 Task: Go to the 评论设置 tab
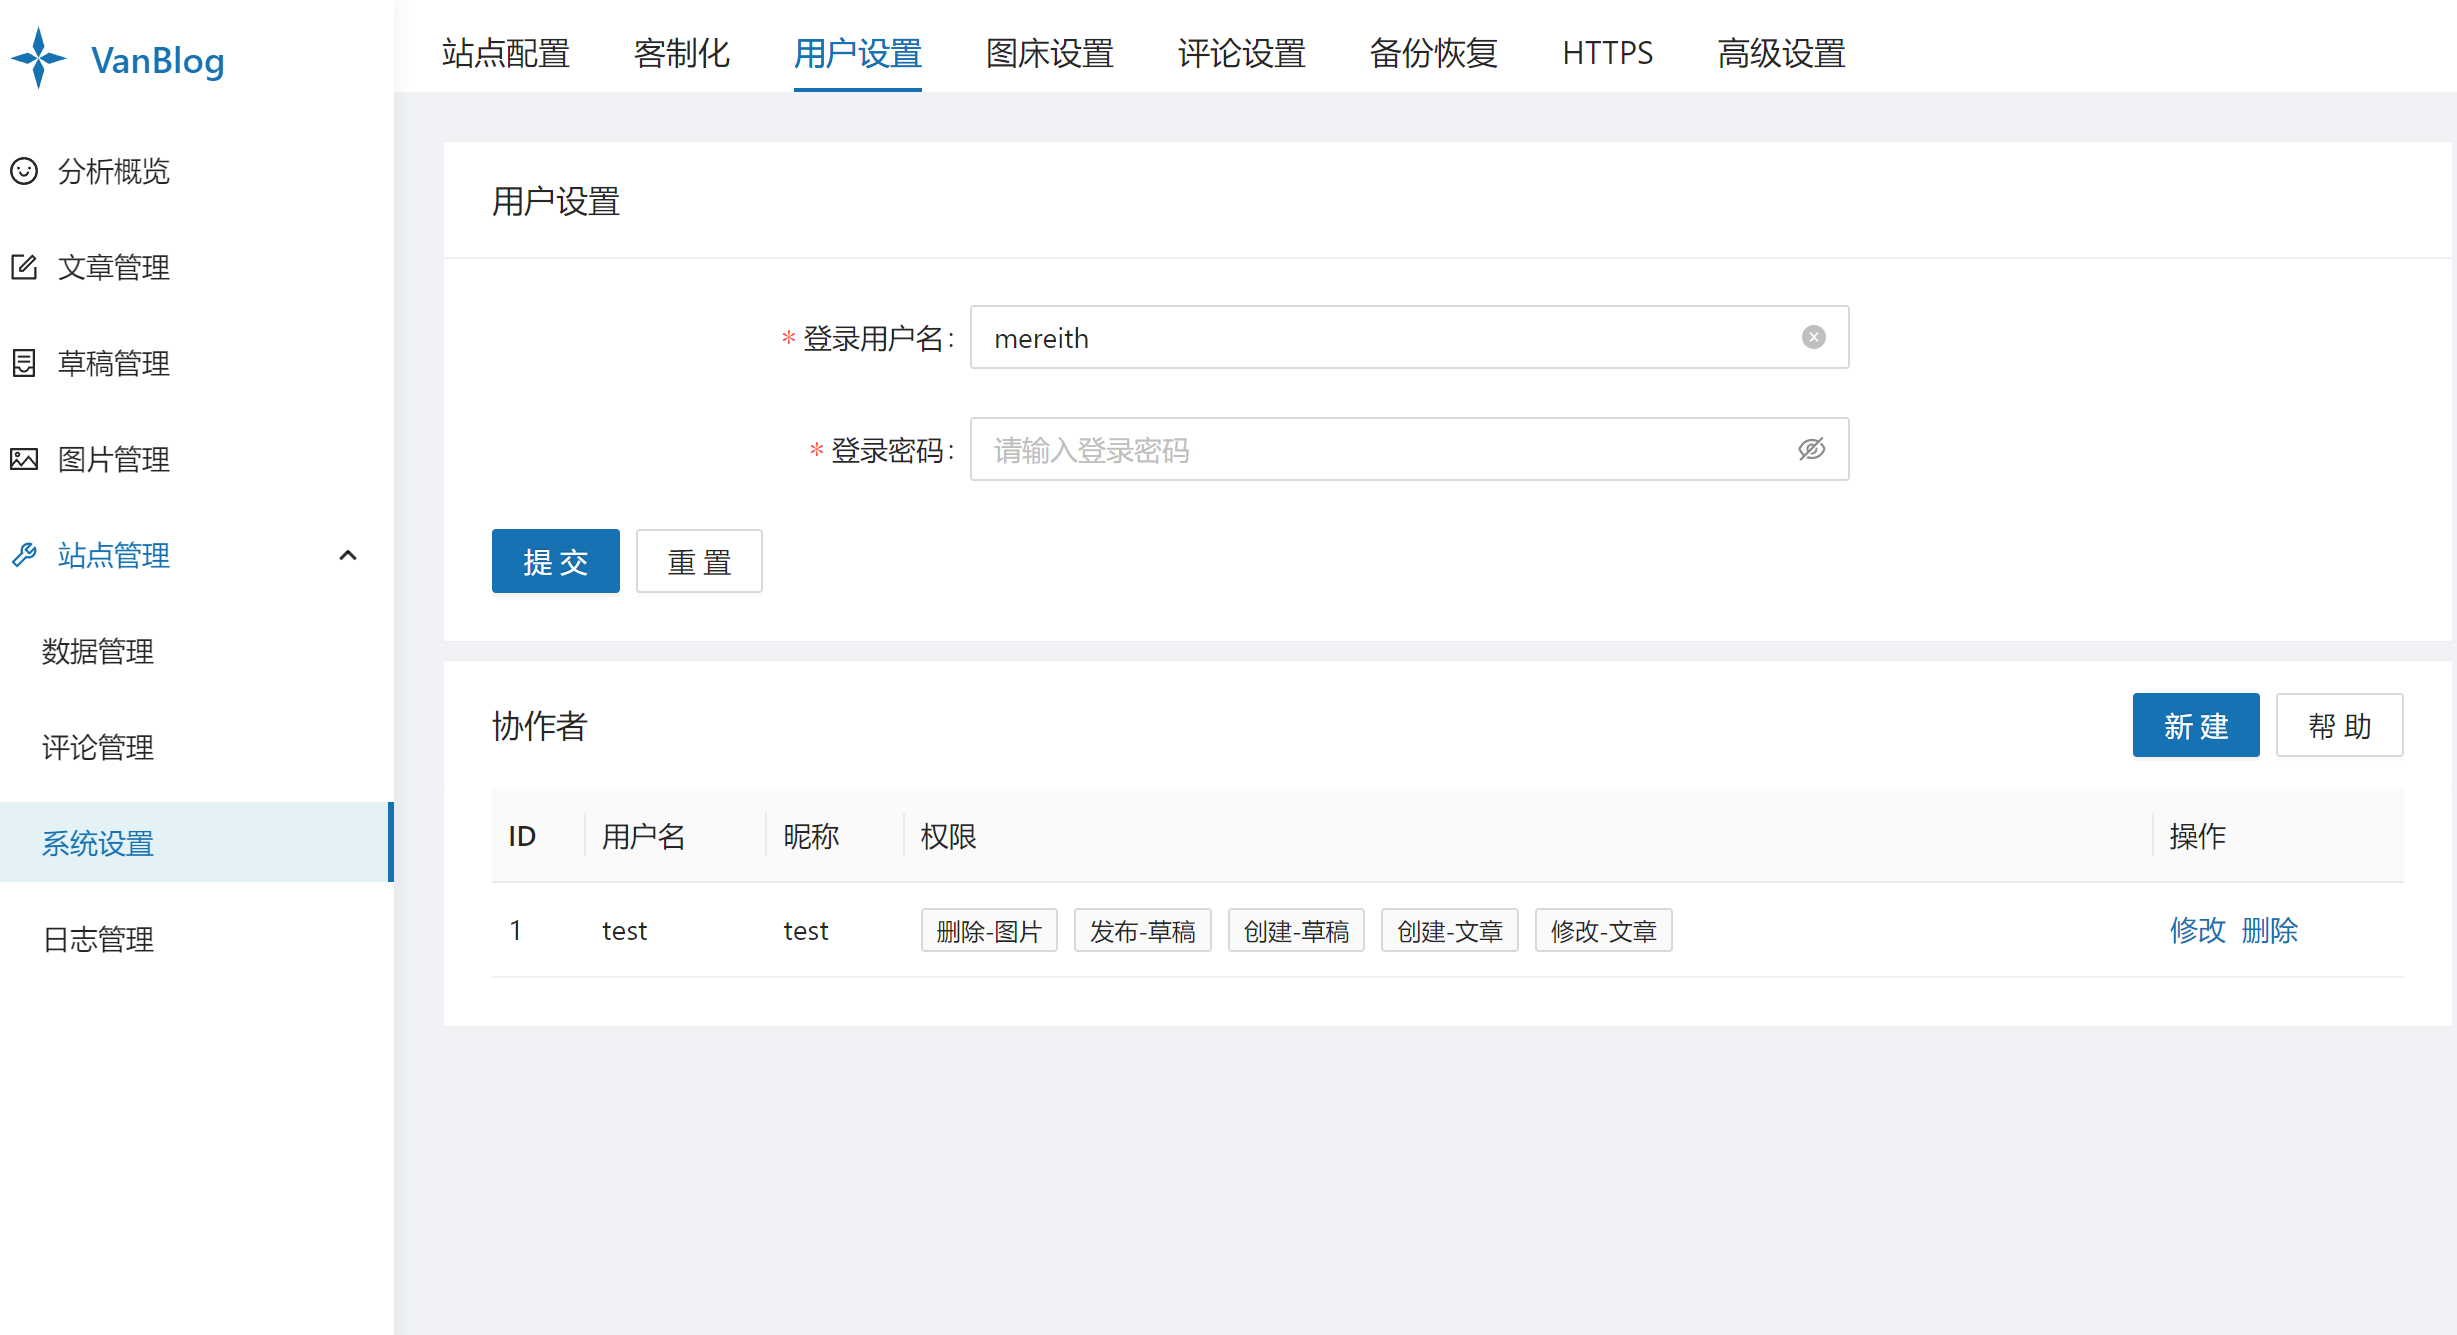pyautogui.click(x=1242, y=53)
